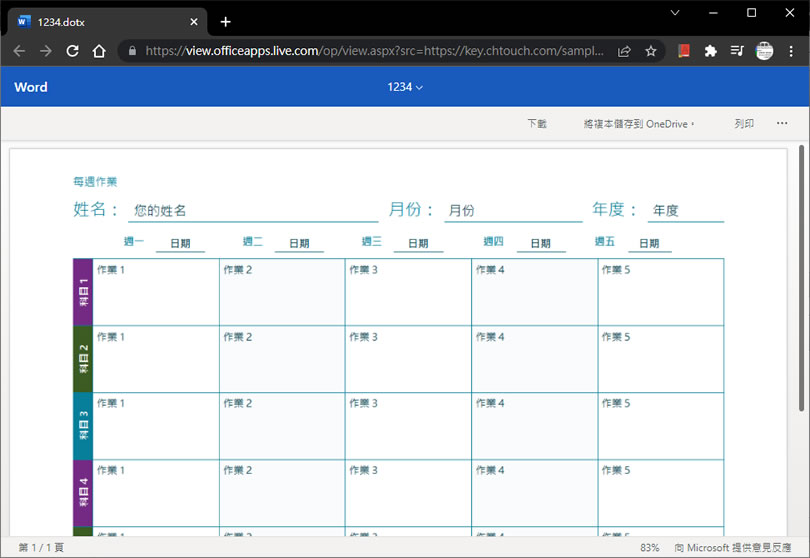Open the media control playlist icon
Viewport: 810px width, 558px height.
point(737,51)
